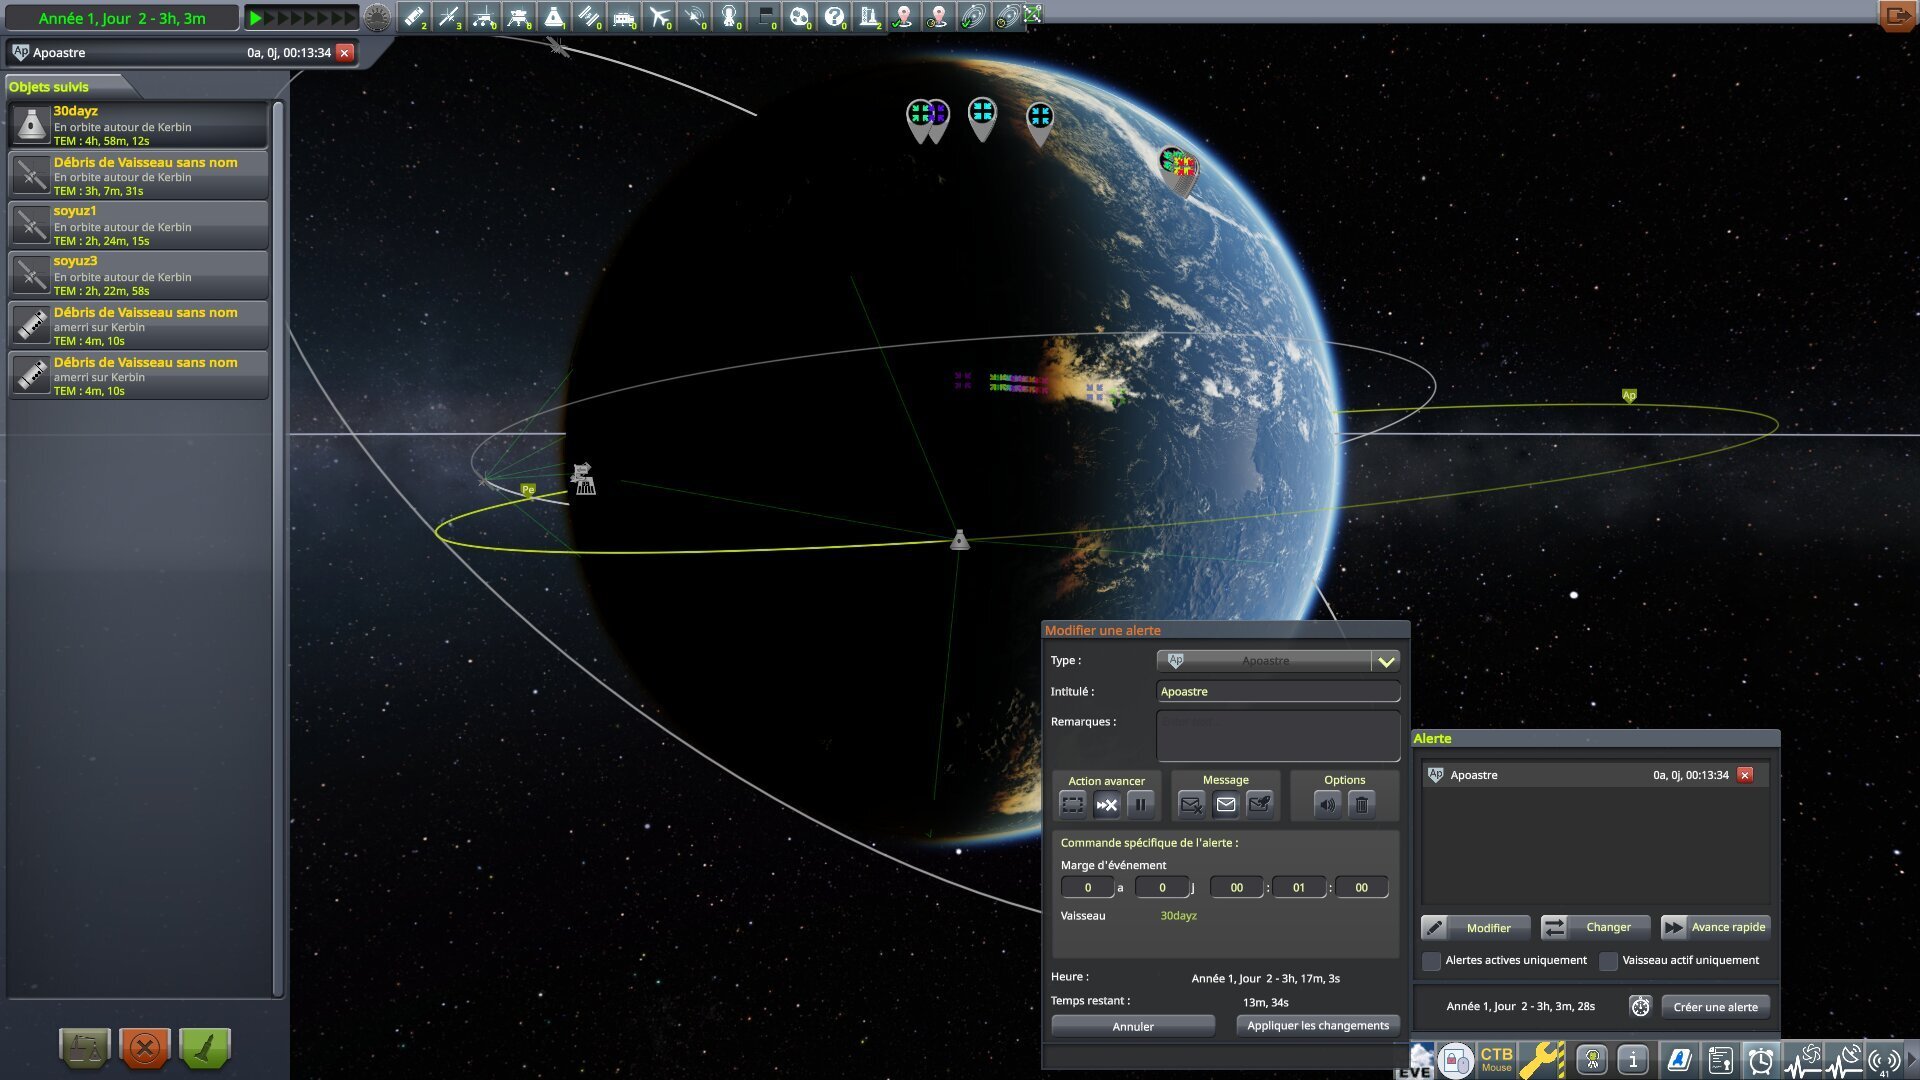Screen dimensions: 1920x1080
Task: Toggle the lander vessel filter
Action: [x=519, y=17]
